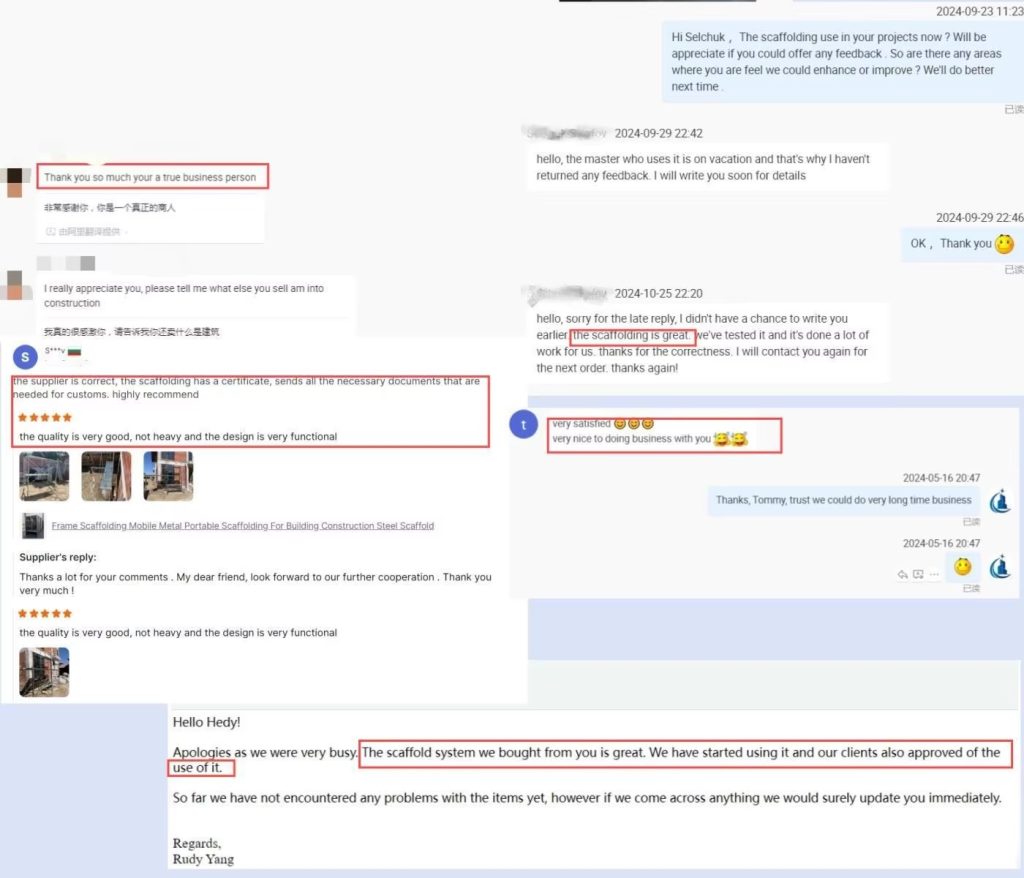Click the blue 'S' reviewer avatar
This screenshot has width=1024, height=878.
coord(25,357)
